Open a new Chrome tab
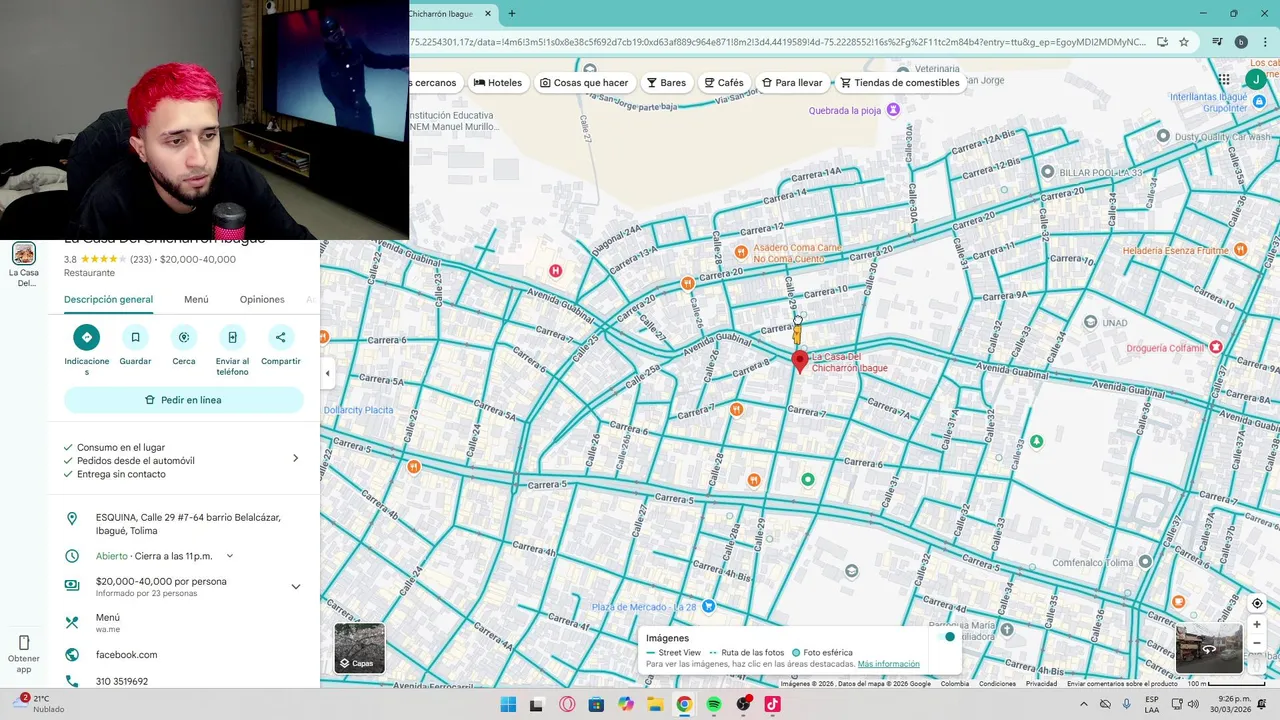The height and width of the screenshot is (720, 1280). click(x=511, y=14)
